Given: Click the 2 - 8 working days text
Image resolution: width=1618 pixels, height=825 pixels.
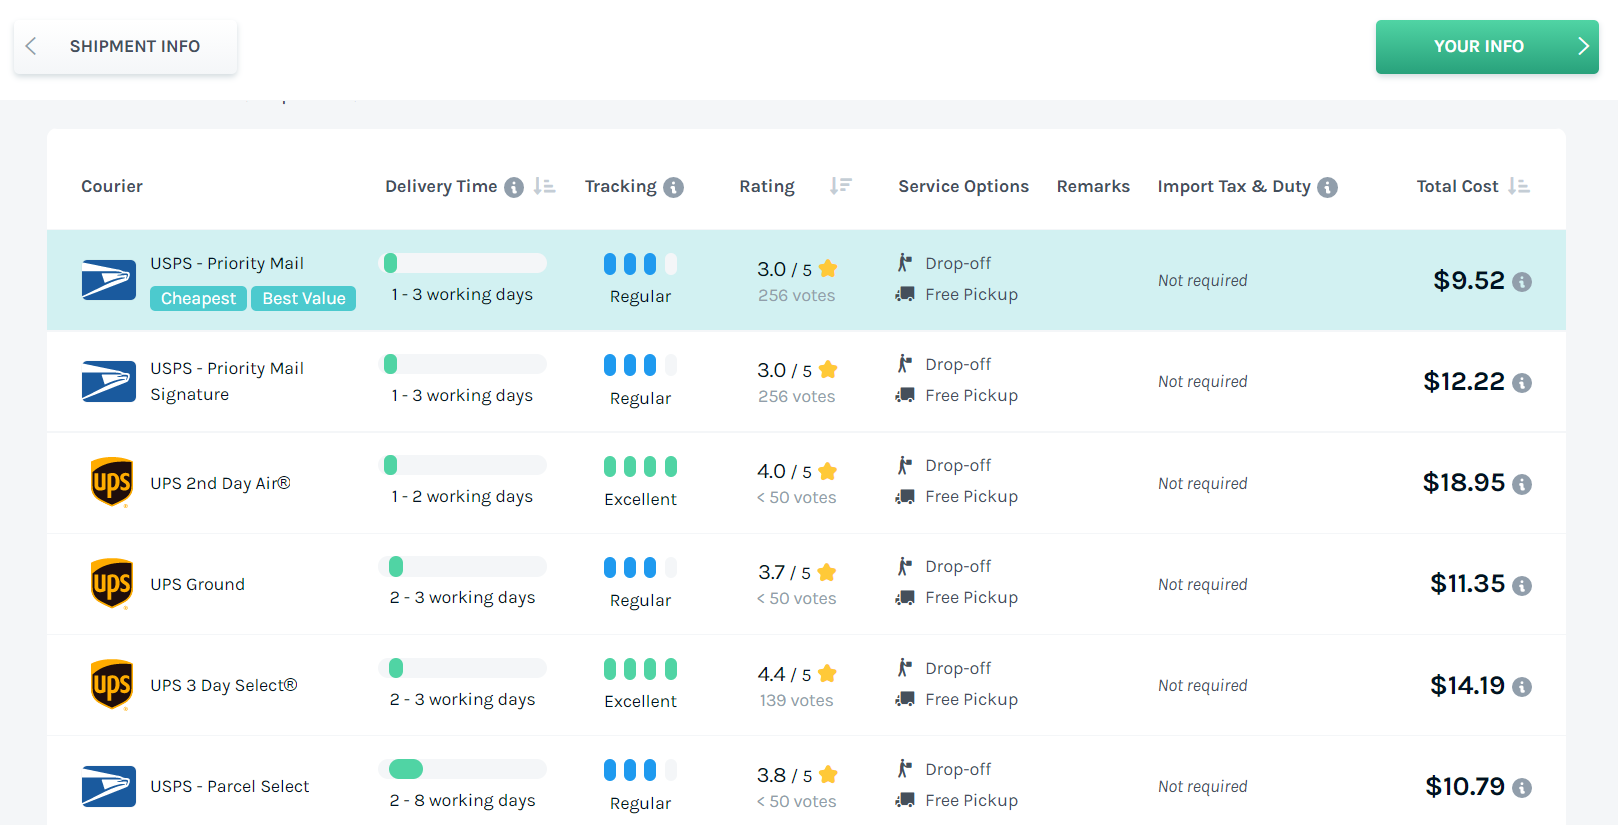Looking at the screenshot, I should [462, 801].
